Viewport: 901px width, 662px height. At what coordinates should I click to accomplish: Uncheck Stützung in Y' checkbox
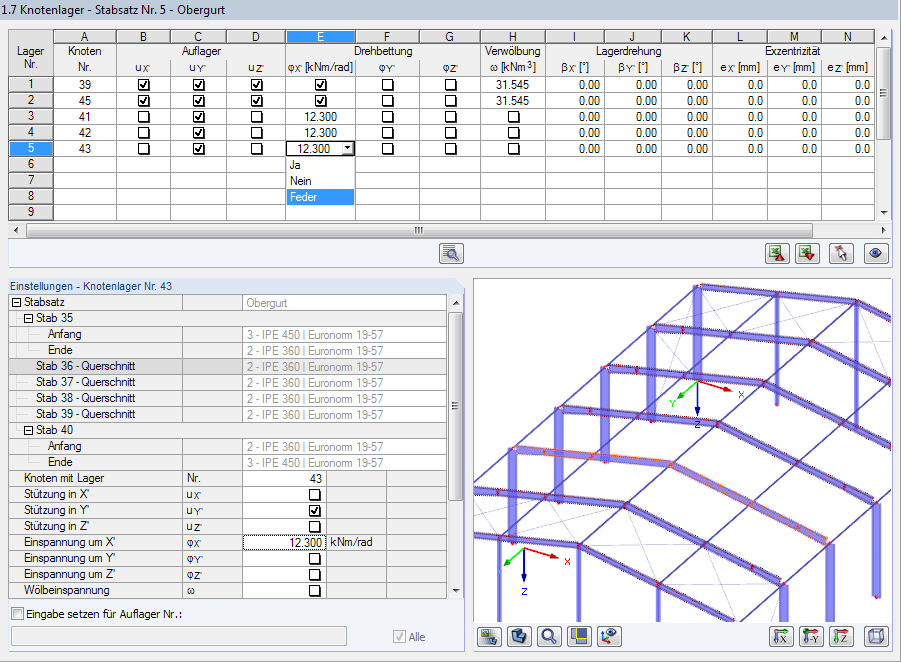click(314, 510)
